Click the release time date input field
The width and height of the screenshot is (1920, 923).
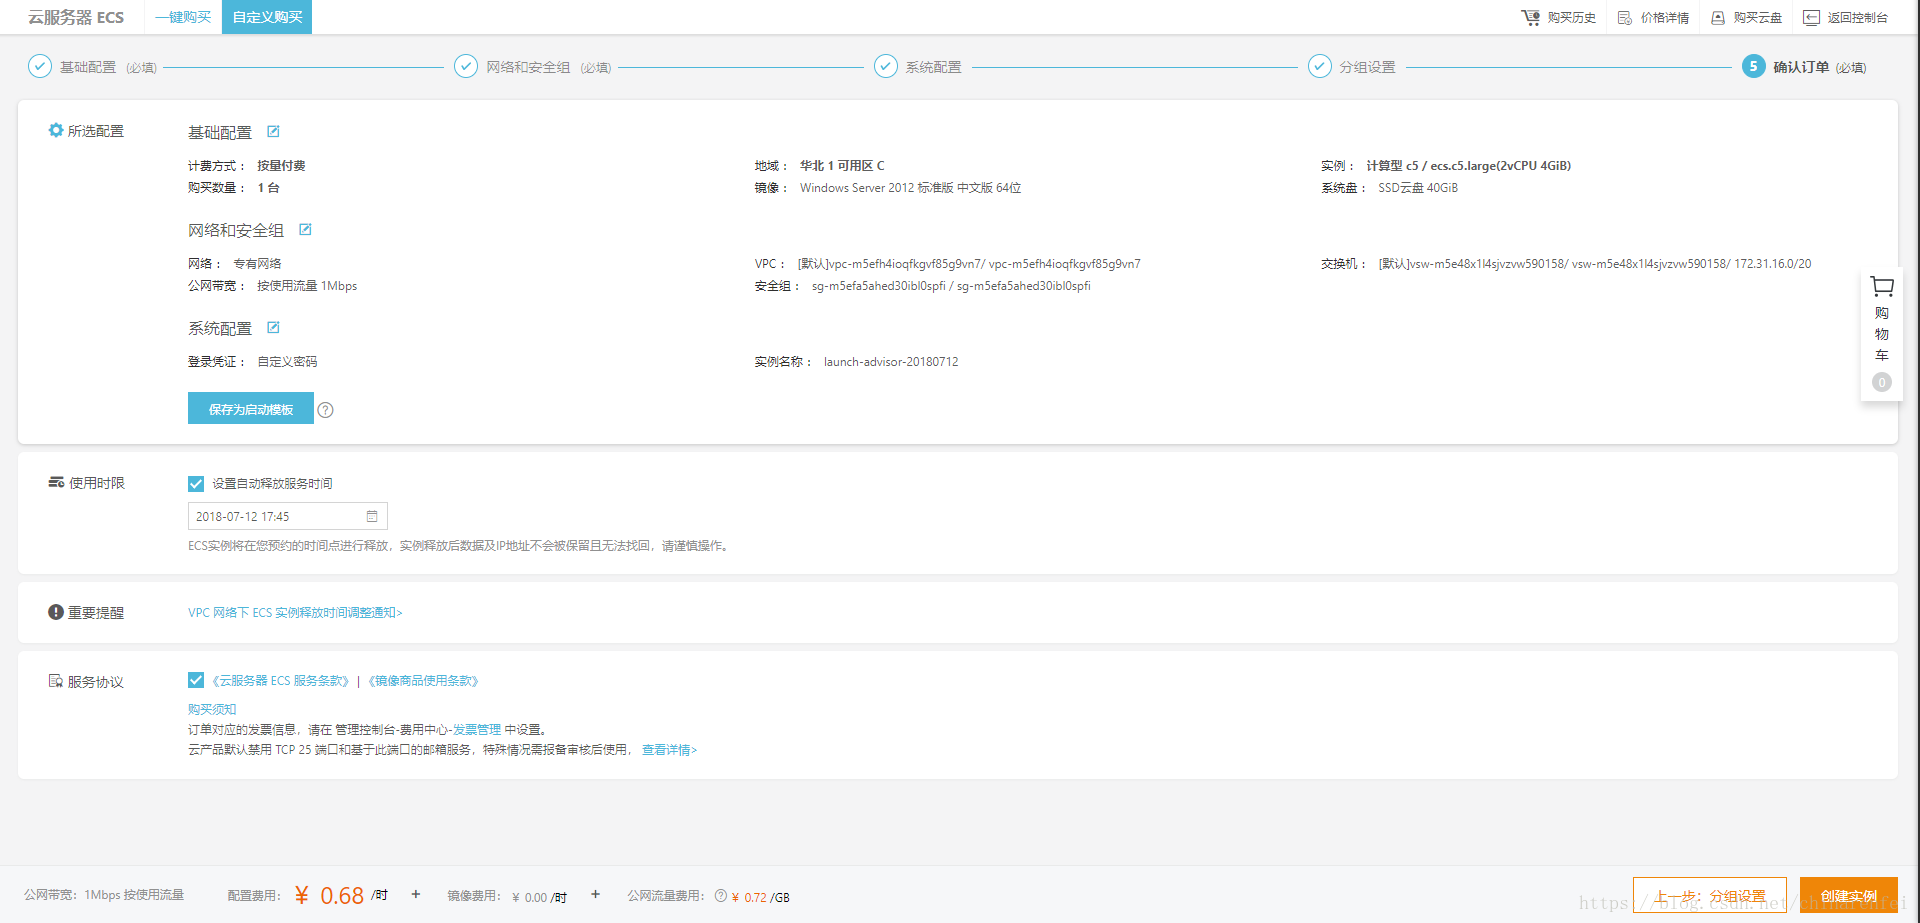(288, 516)
